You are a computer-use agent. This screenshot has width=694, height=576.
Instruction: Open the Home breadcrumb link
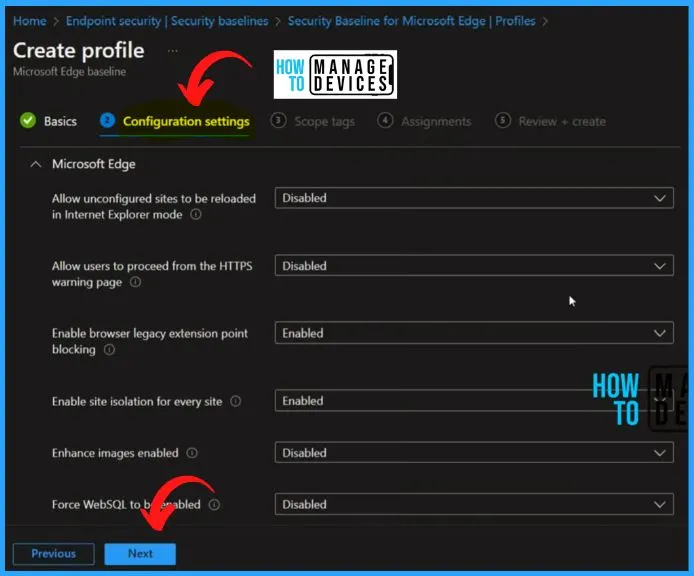(x=30, y=21)
